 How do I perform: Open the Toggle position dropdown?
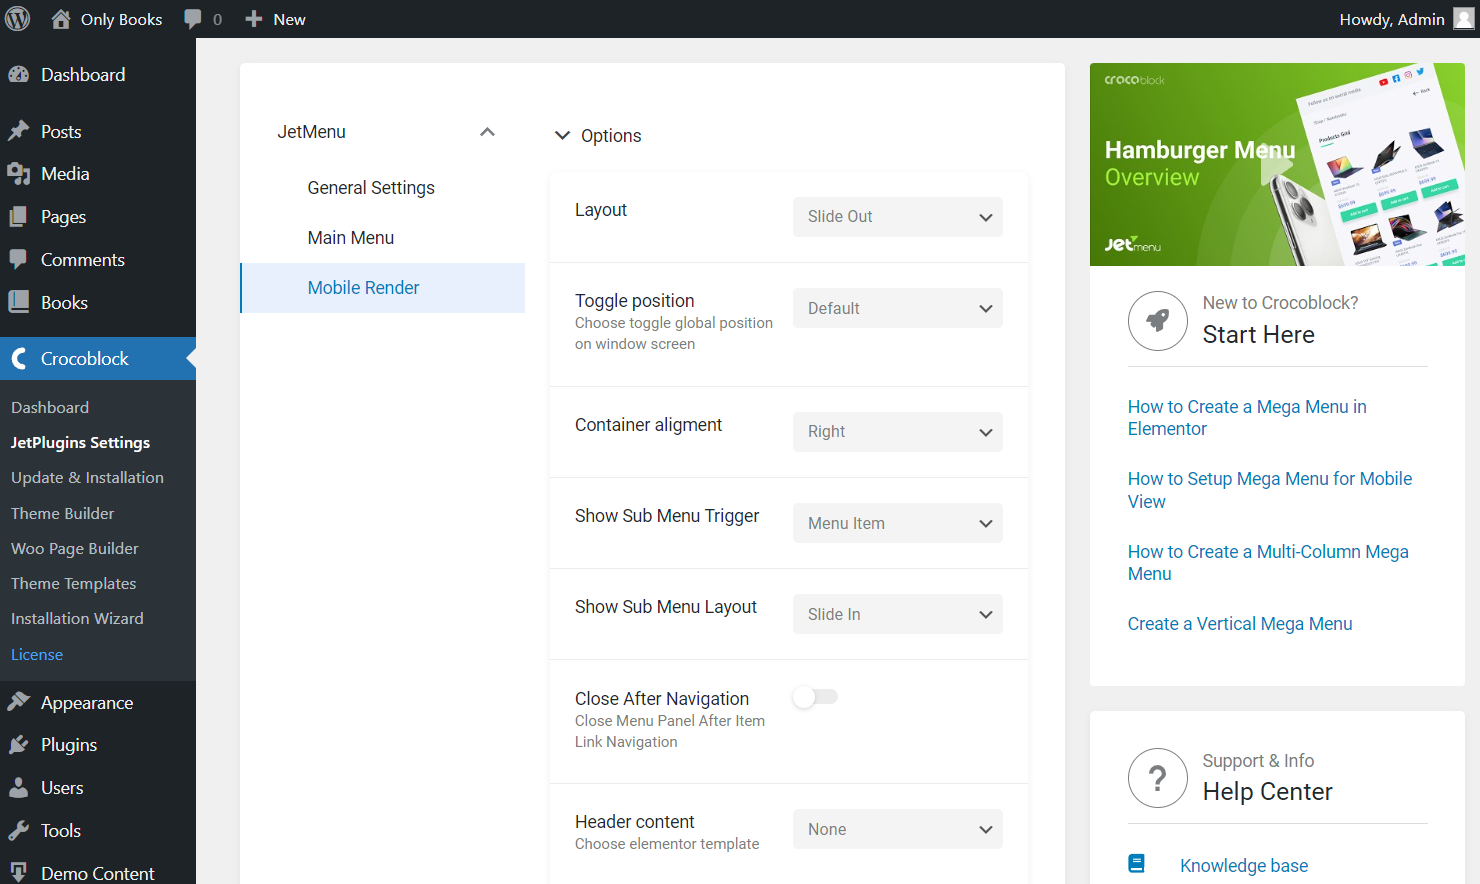coord(898,308)
